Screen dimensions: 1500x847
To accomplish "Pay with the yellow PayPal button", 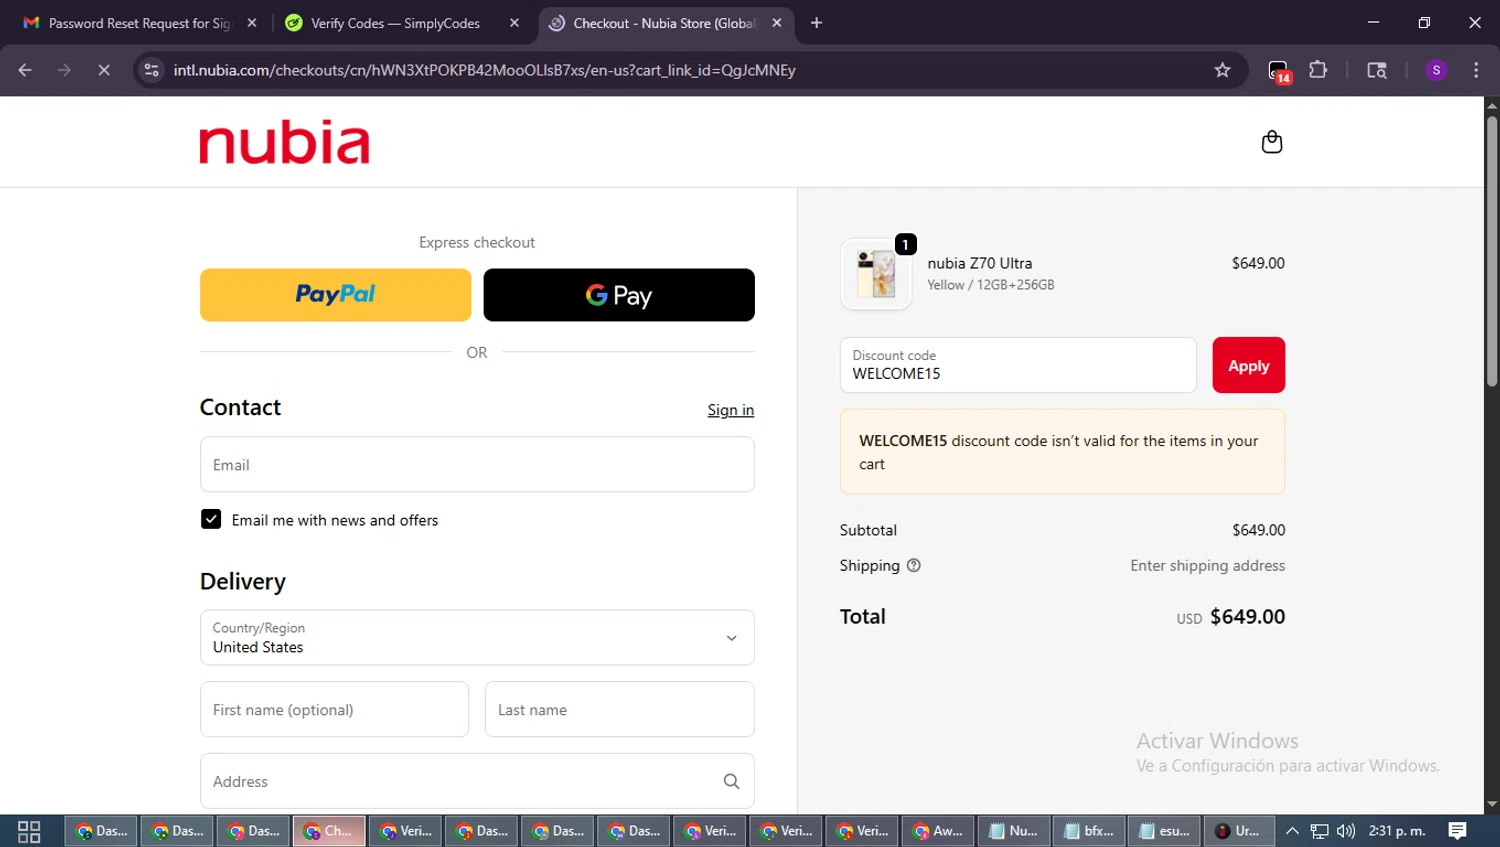I will coord(335,295).
